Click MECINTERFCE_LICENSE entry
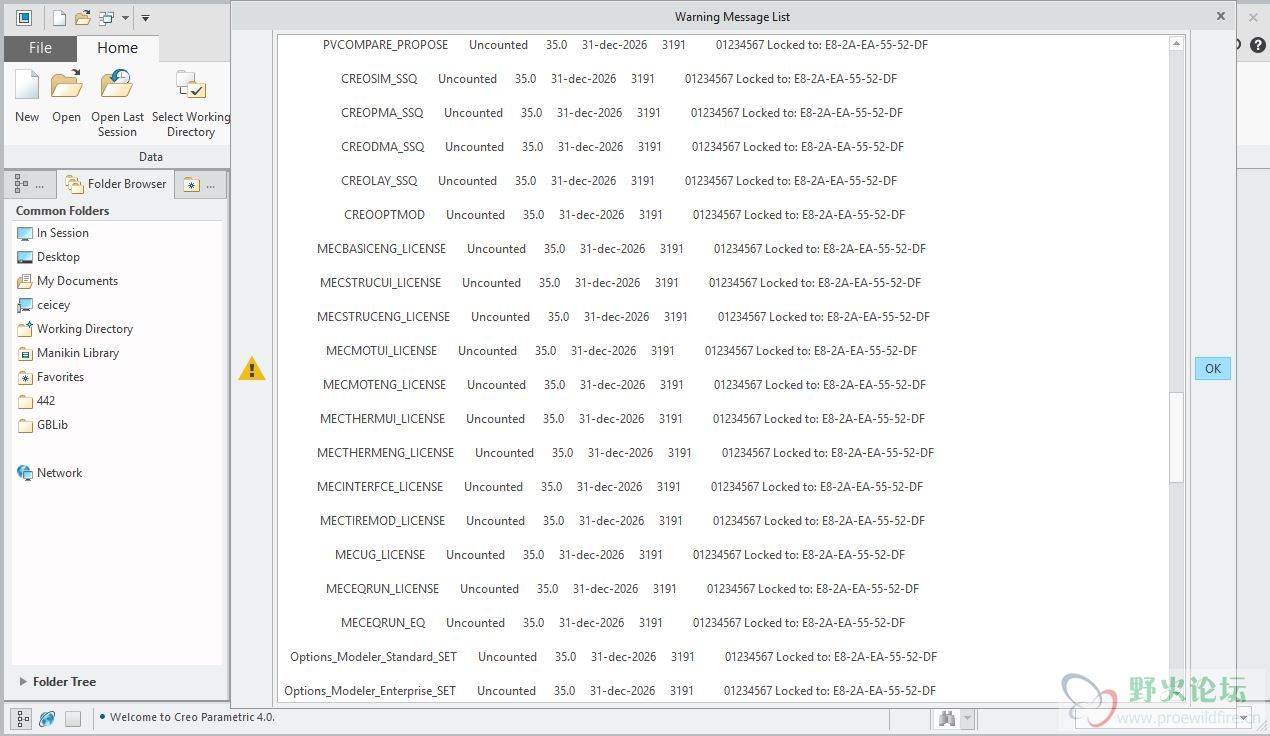Image resolution: width=1270 pixels, height=736 pixels. 620,487
